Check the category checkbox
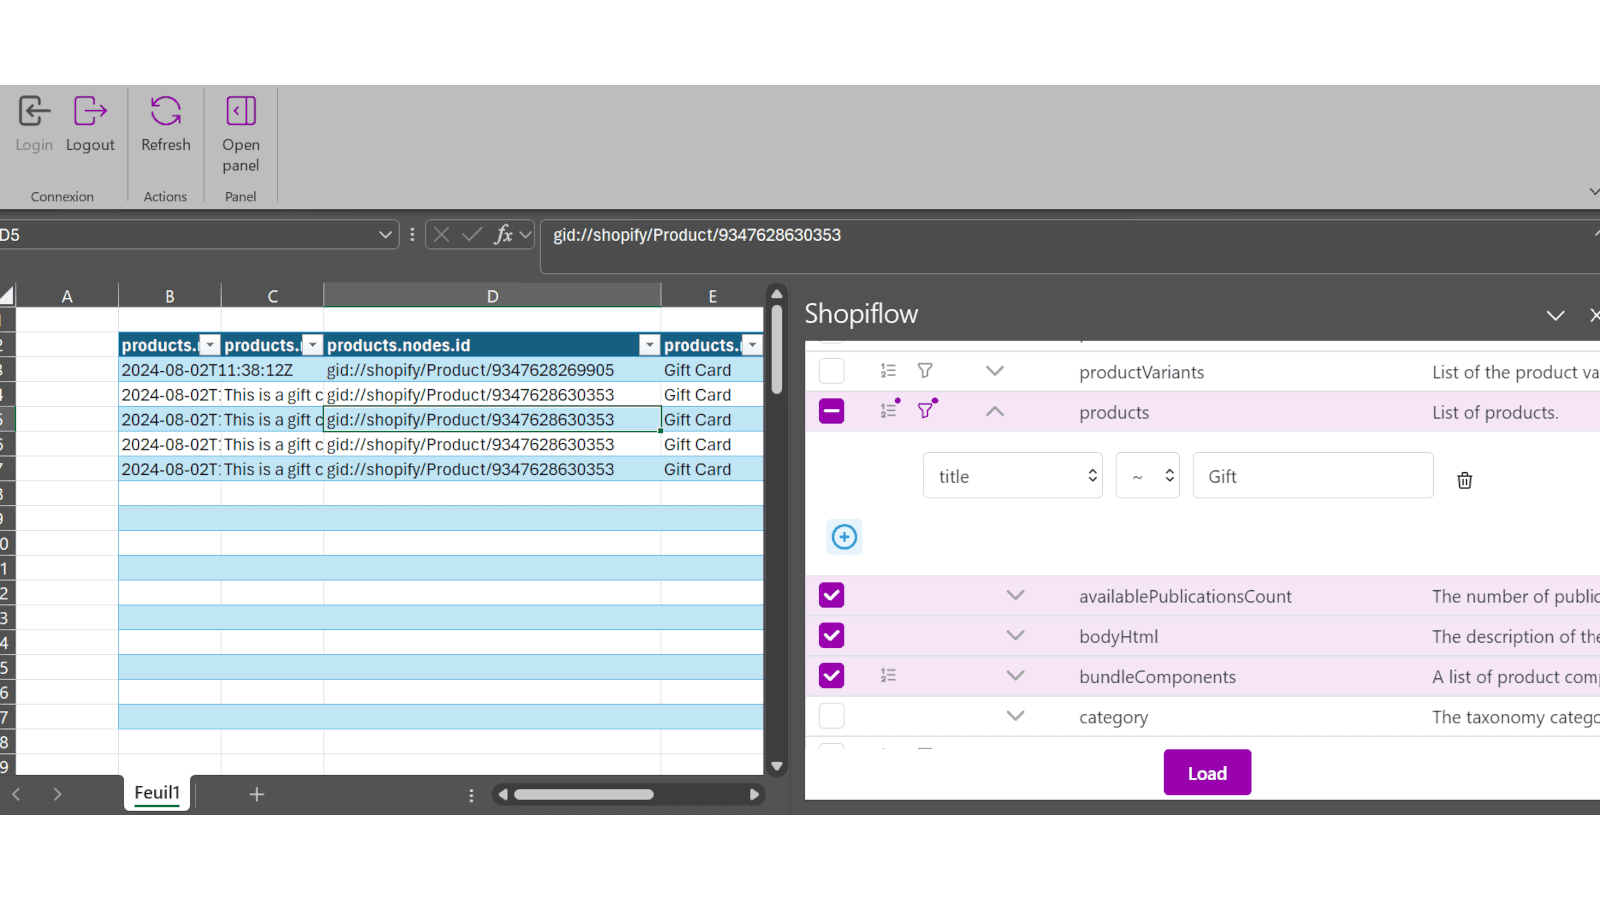The height and width of the screenshot is (900, 1600). tap(831, 716)
